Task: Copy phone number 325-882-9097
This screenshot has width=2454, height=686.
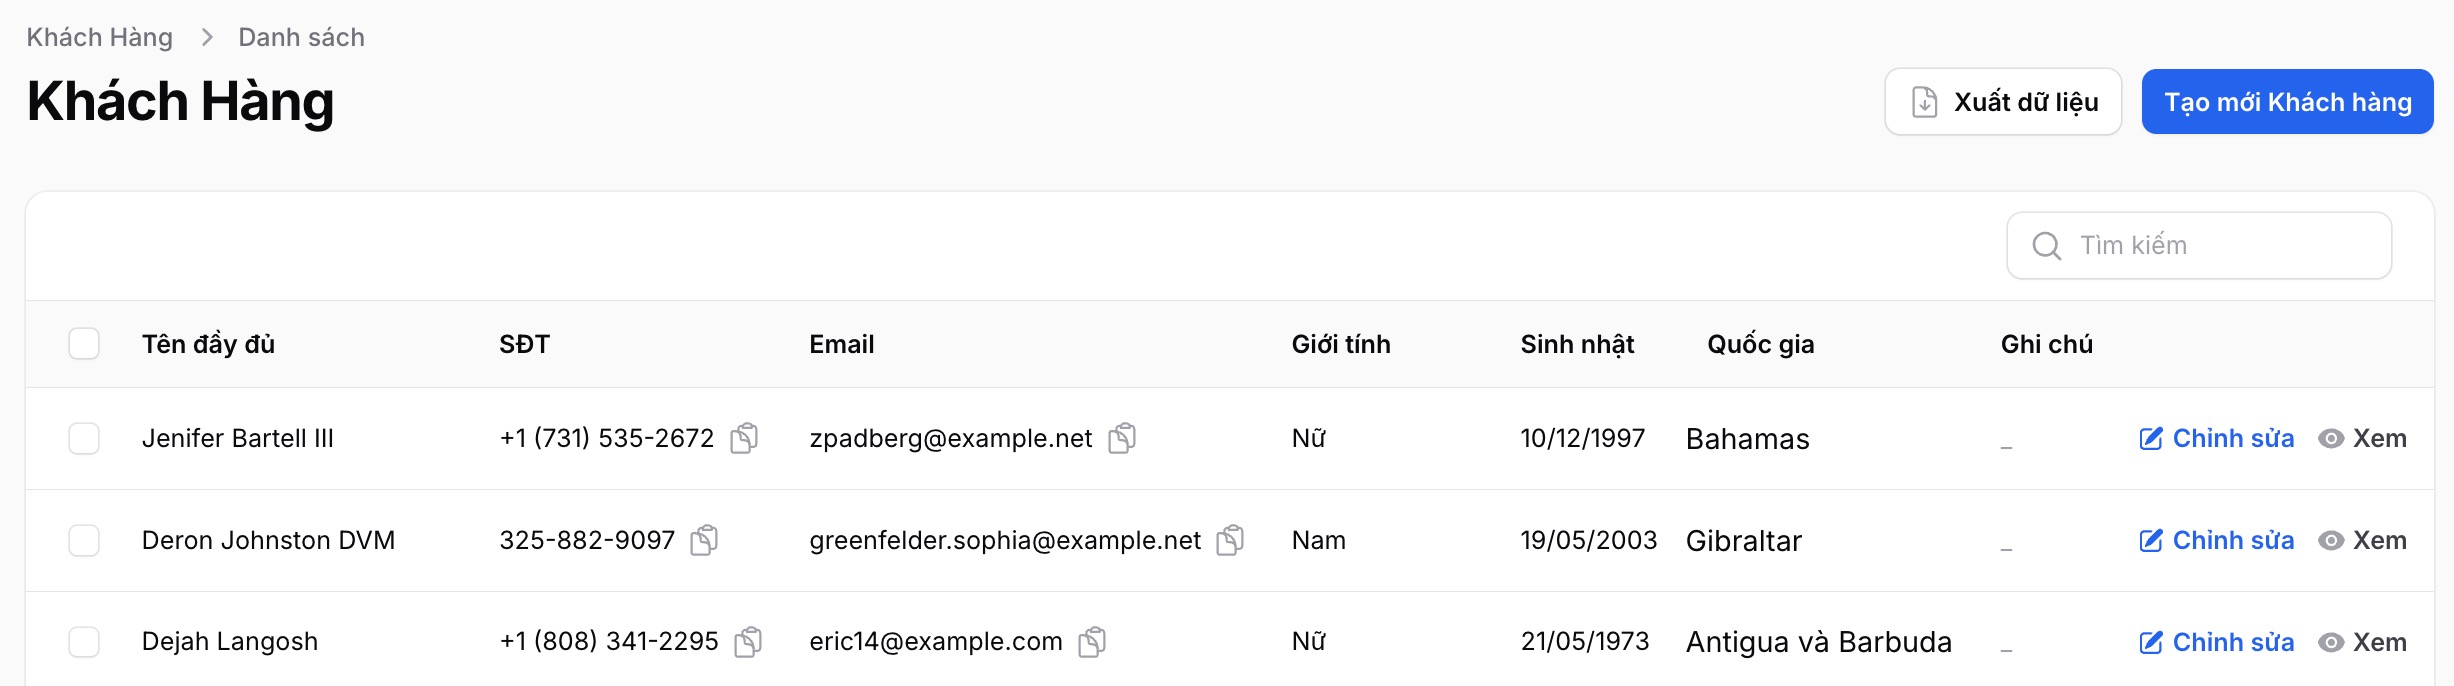Action: point(704,540)
